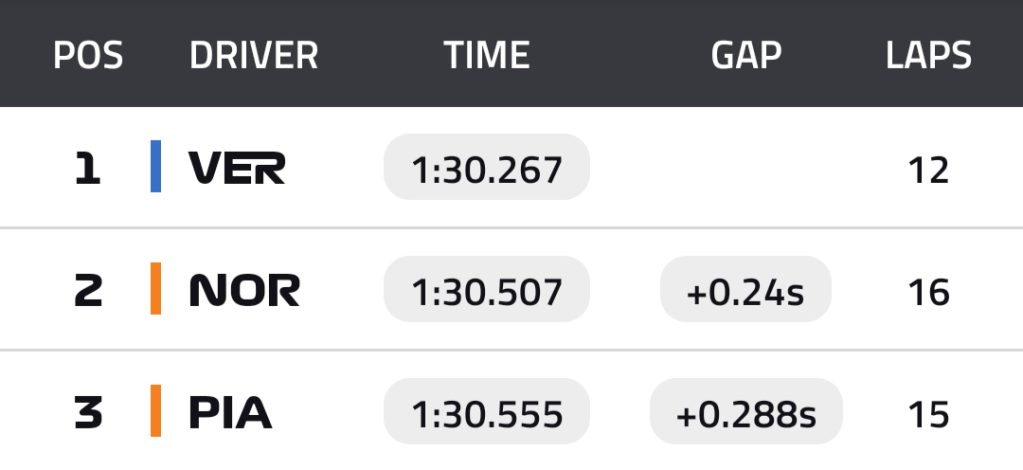Sort by the POS column header
The image size is (1023, 470).
coord(88,56)
